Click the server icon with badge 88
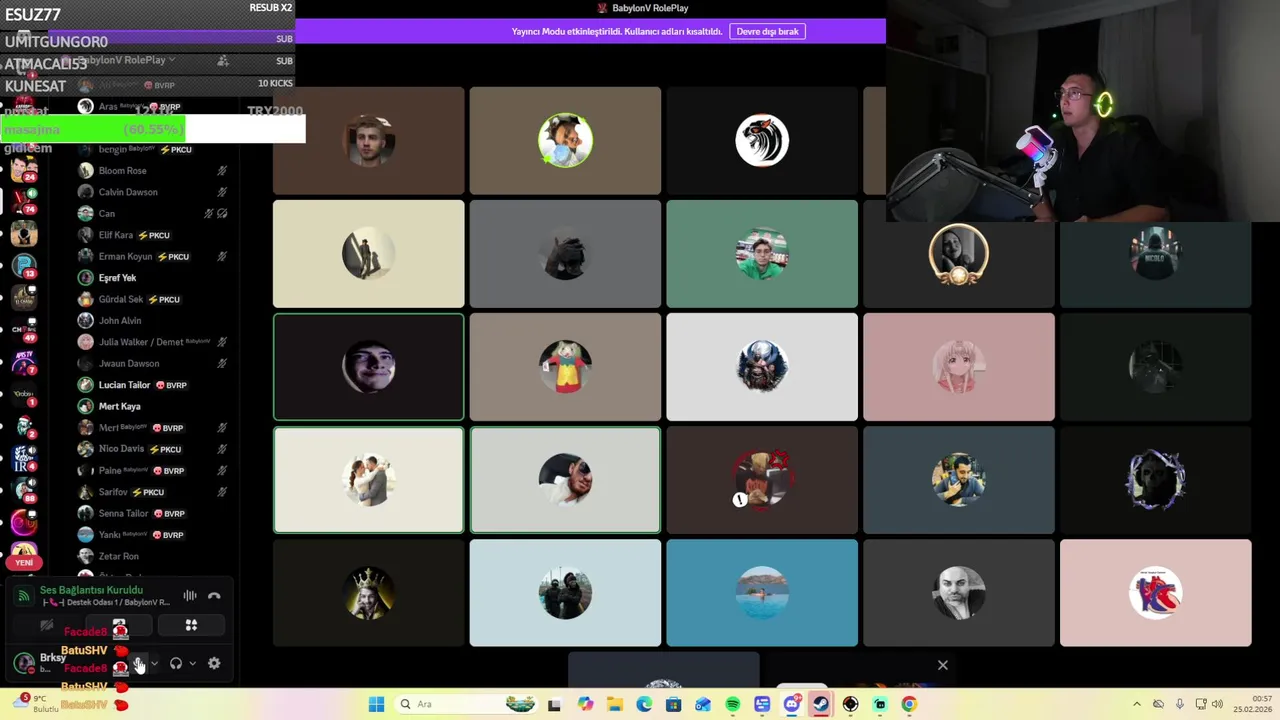The width and height of the screenshot is (1280, 720). coord(24,490)
